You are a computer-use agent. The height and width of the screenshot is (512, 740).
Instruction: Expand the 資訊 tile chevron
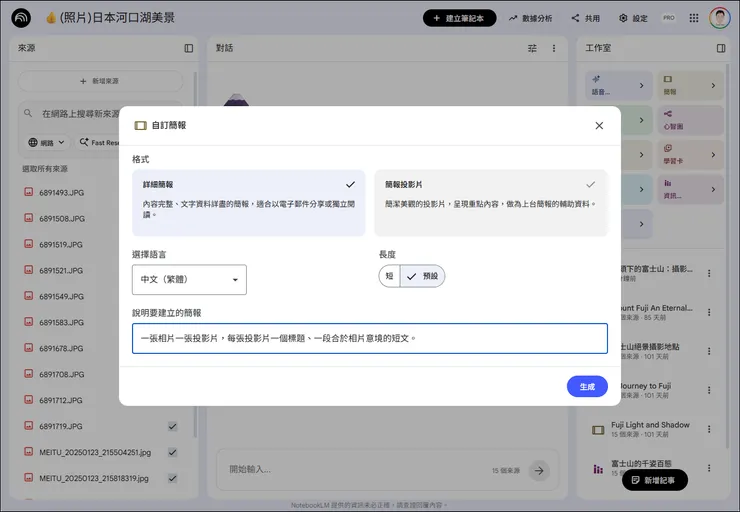[713, 189]
